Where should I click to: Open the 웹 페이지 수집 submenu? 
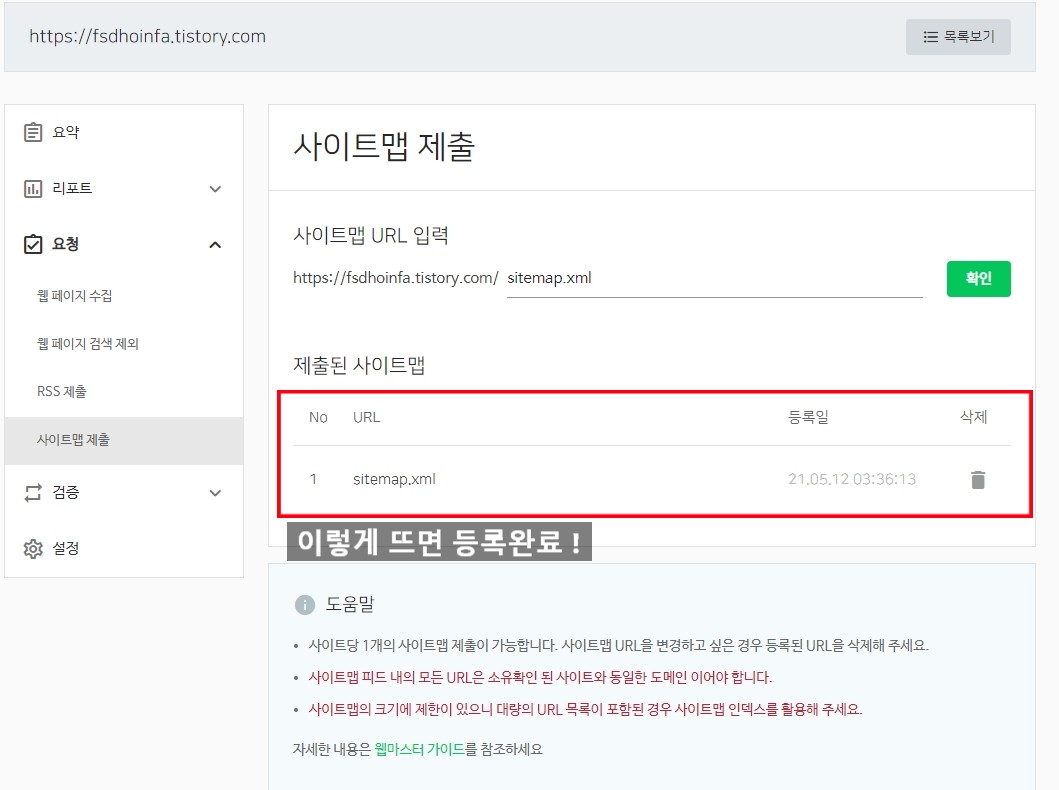point(74,295)
